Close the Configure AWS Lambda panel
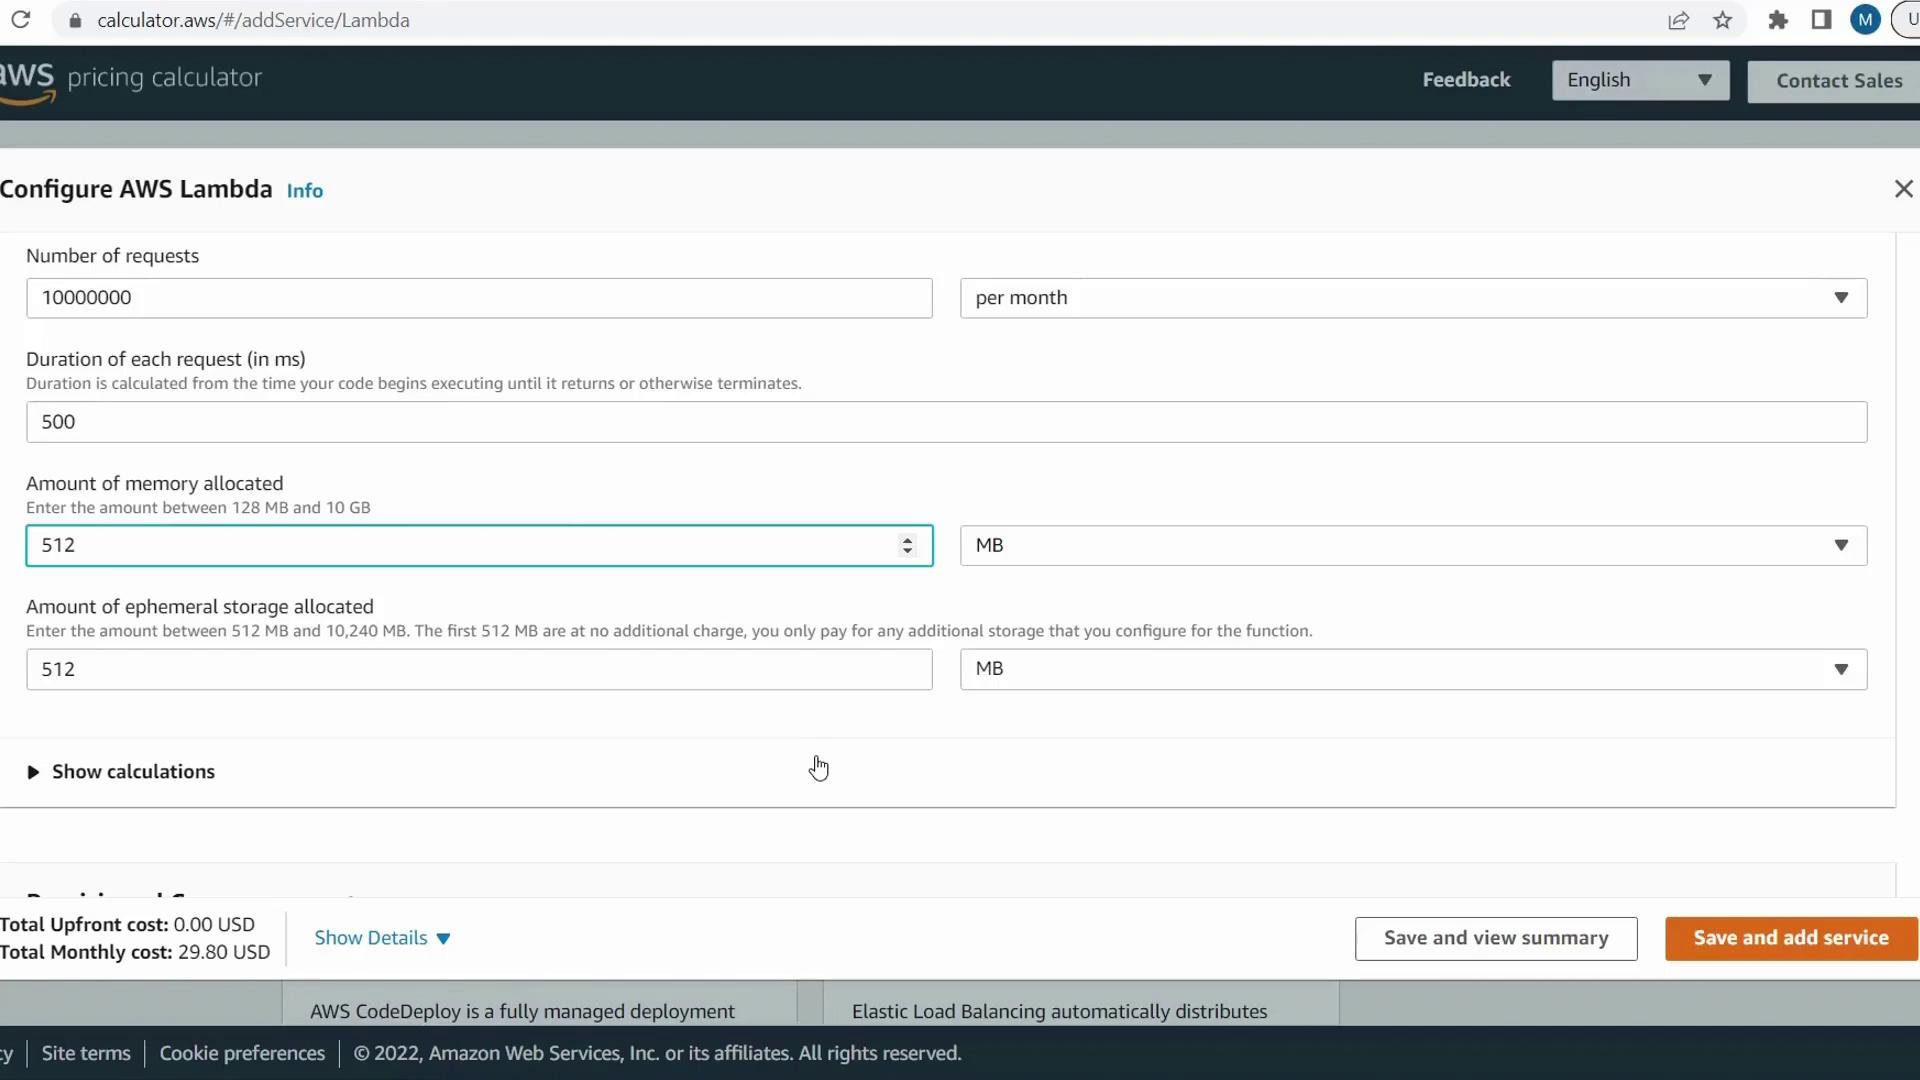The image size is (1920, 1080). (1903, 189)
